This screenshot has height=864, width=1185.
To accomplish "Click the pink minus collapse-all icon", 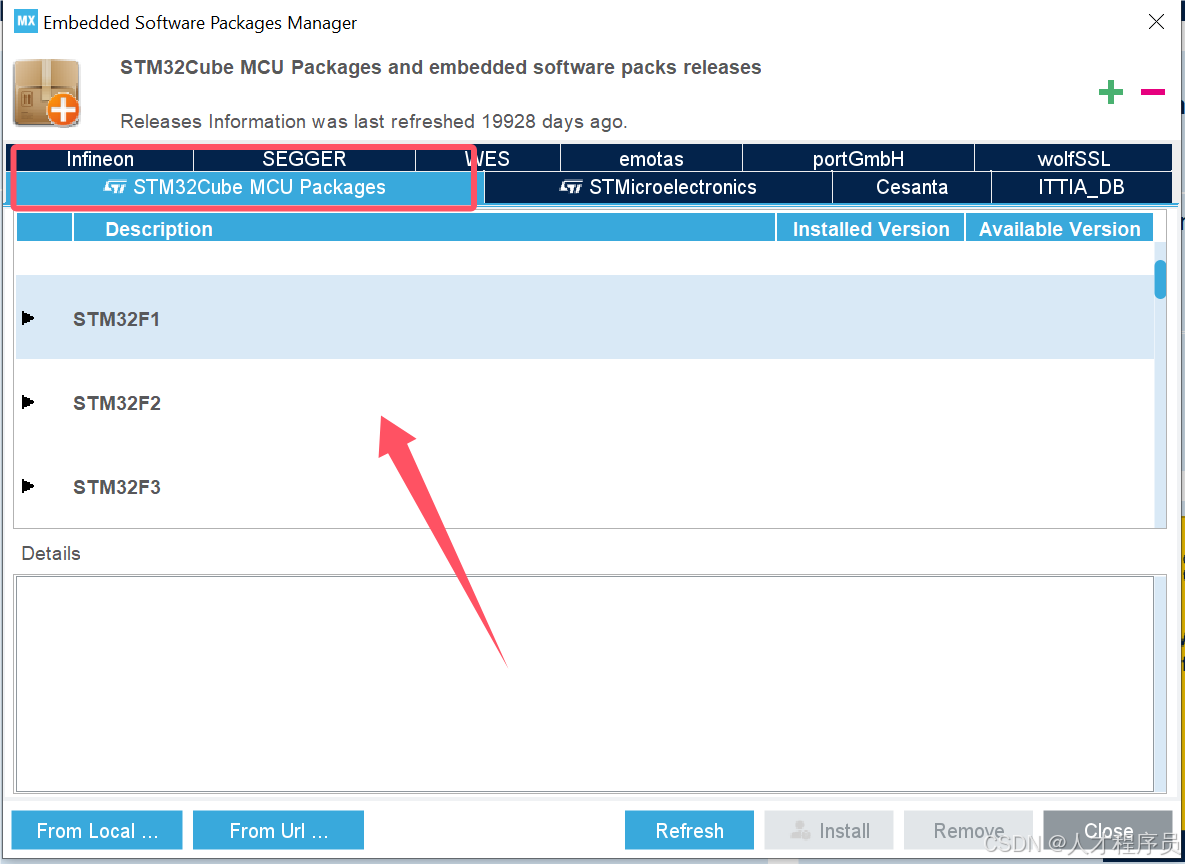I will pos(1153,92).
